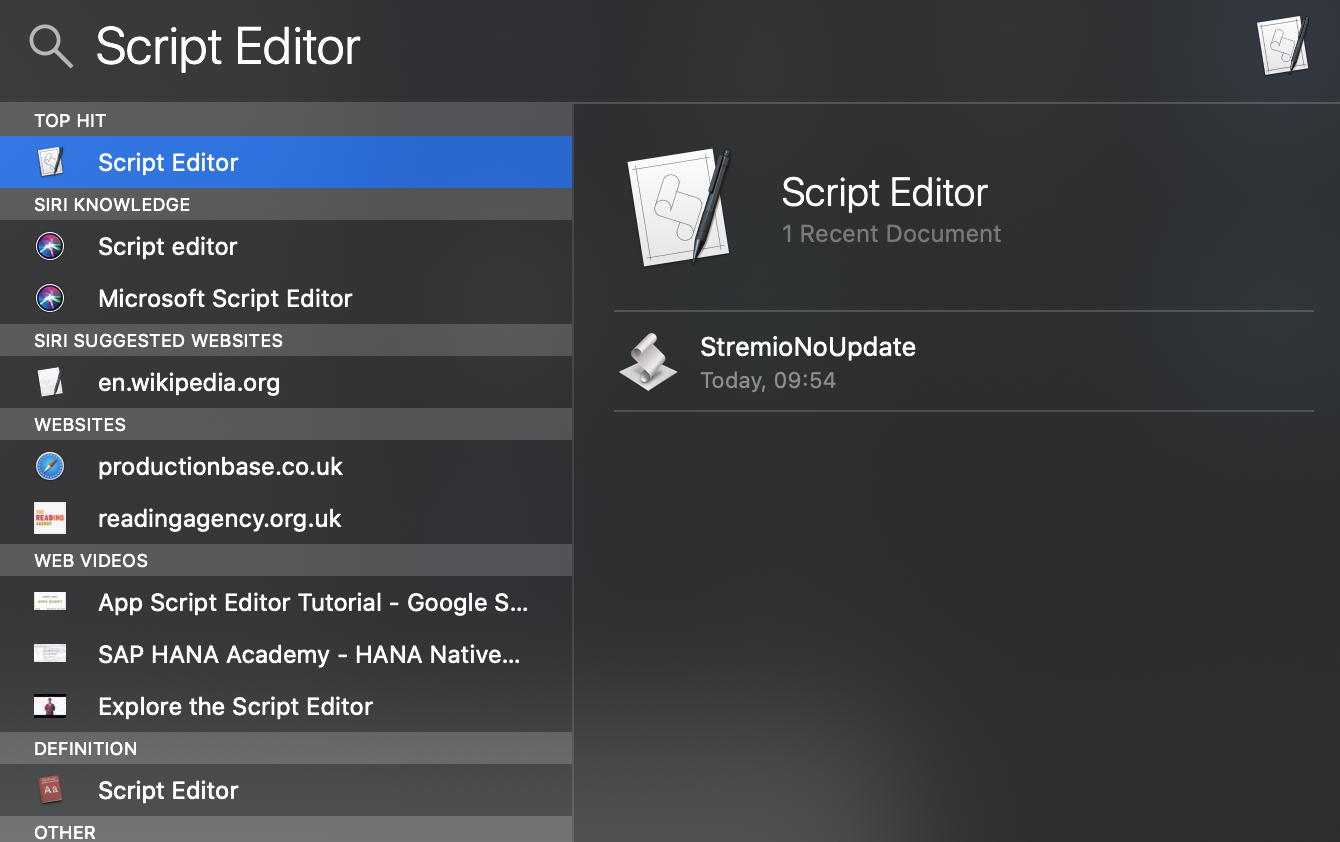Open the readingagency.org.uk website result
This screenshot has height=842, width=1340.
click(x=286, y=518)
